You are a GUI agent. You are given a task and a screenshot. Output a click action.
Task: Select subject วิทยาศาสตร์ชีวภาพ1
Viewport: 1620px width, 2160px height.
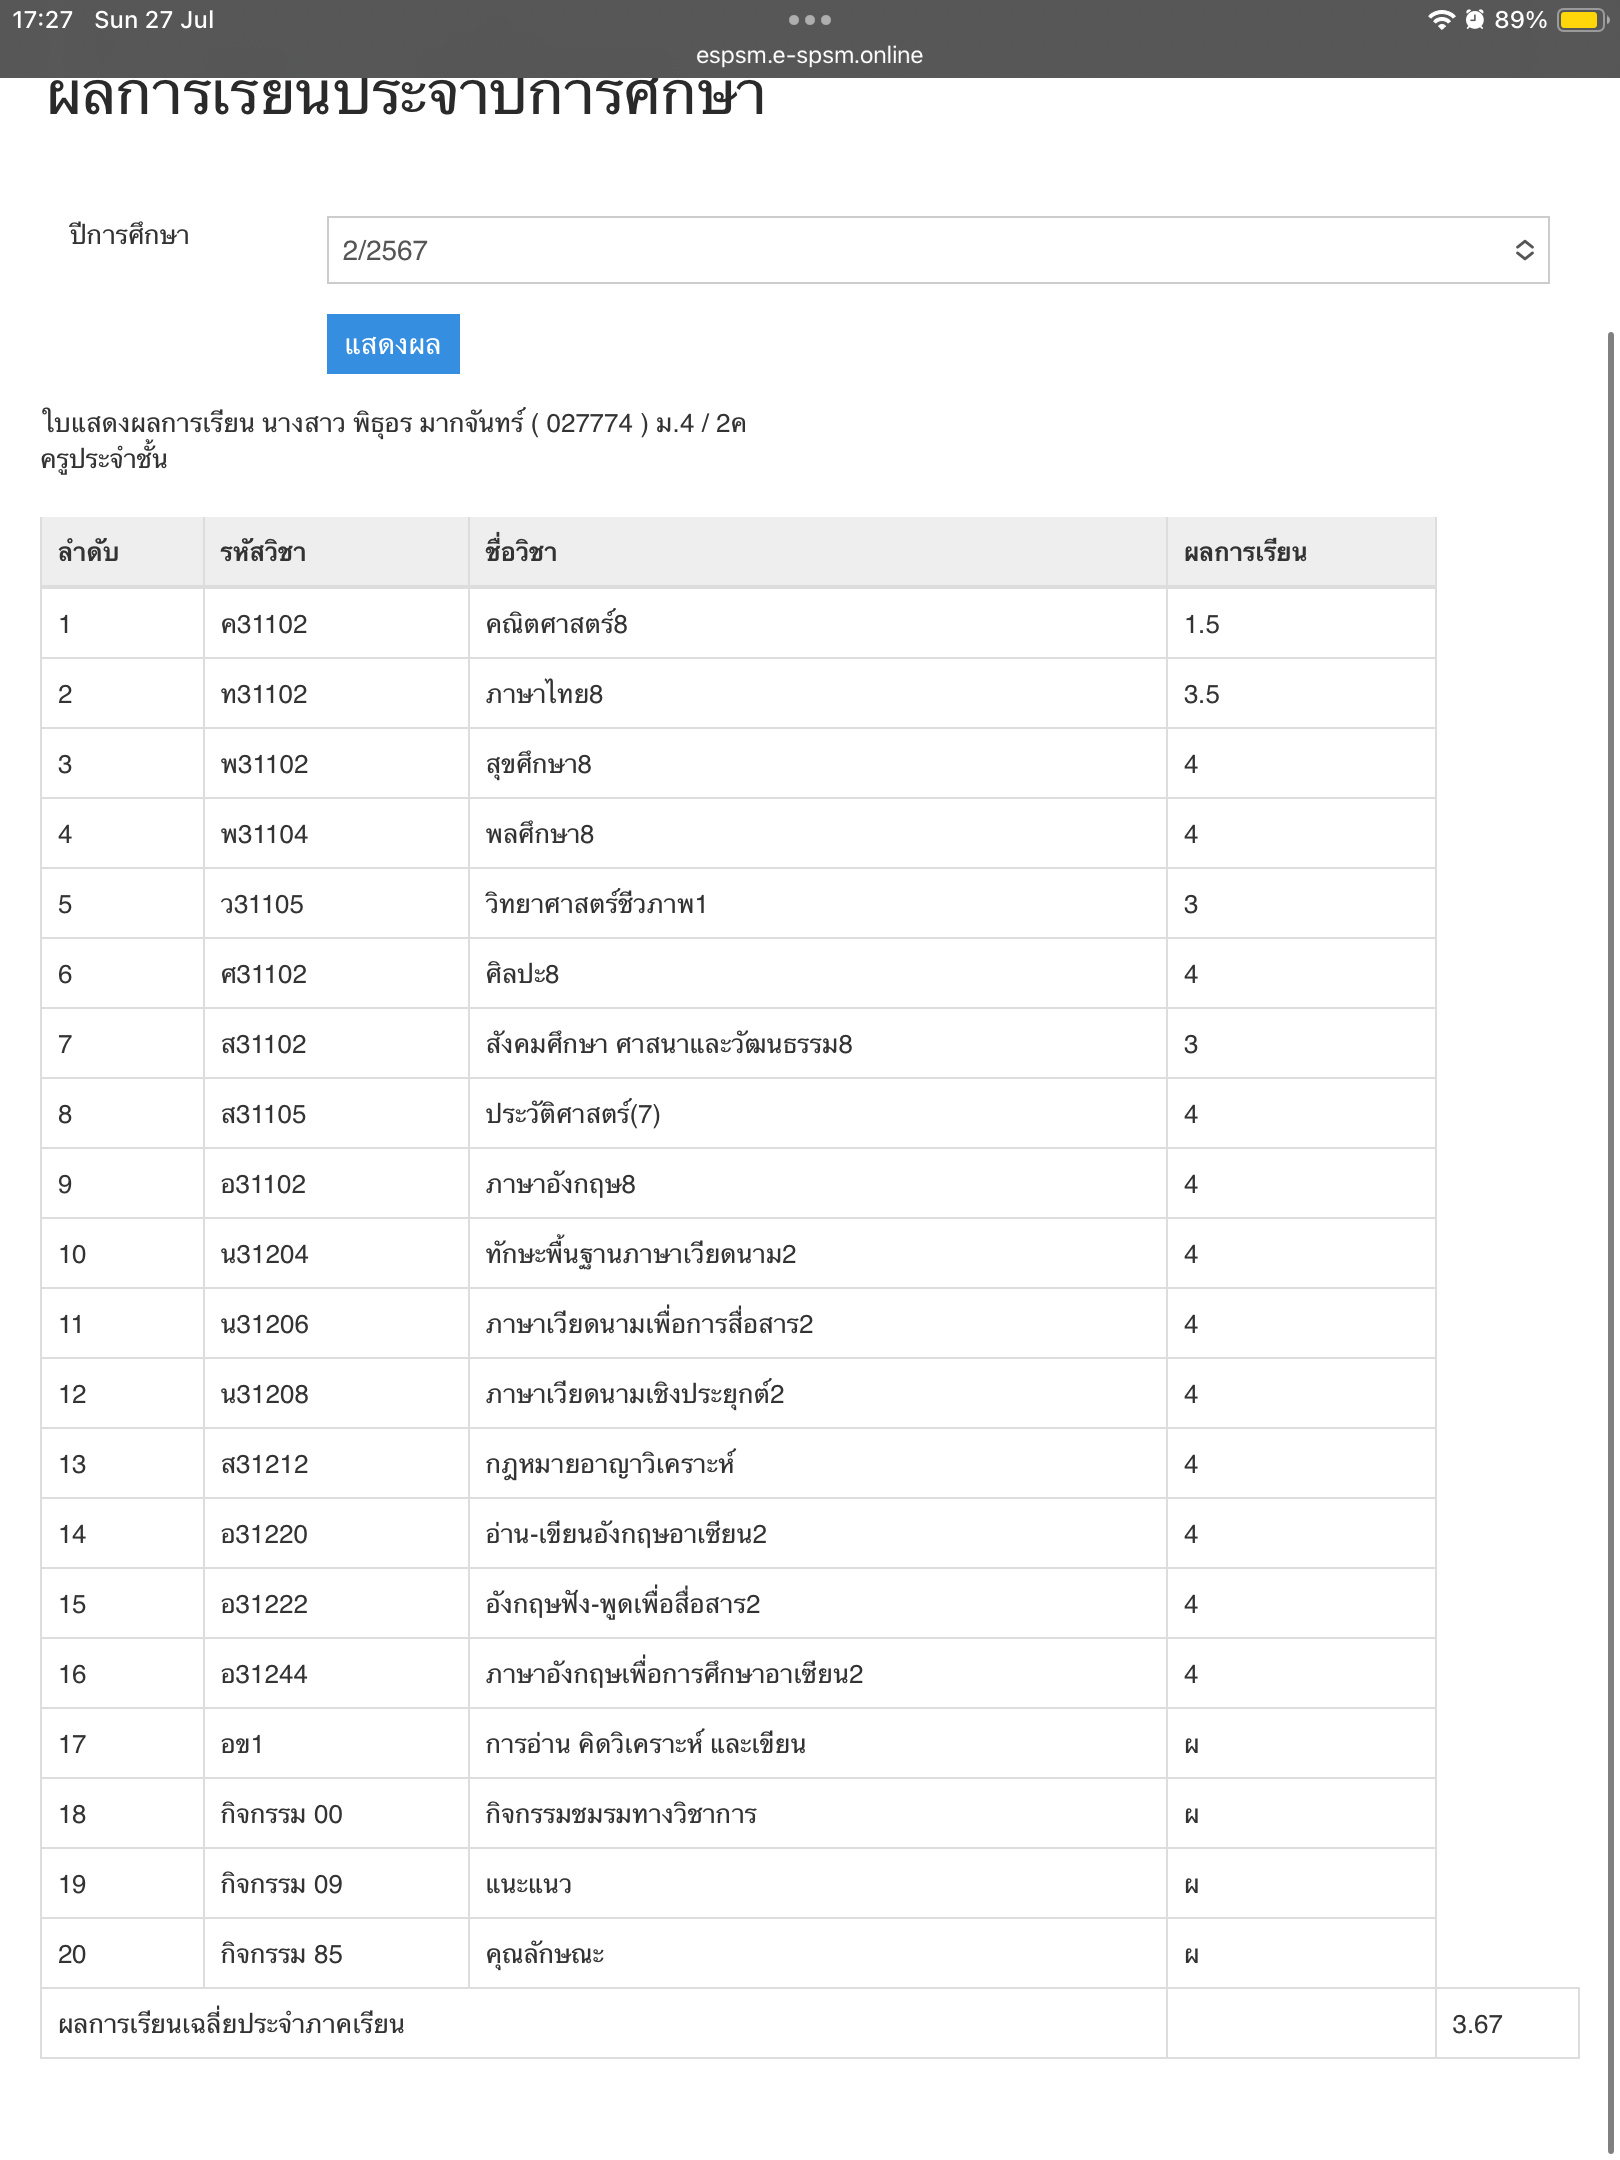(596, 904)
